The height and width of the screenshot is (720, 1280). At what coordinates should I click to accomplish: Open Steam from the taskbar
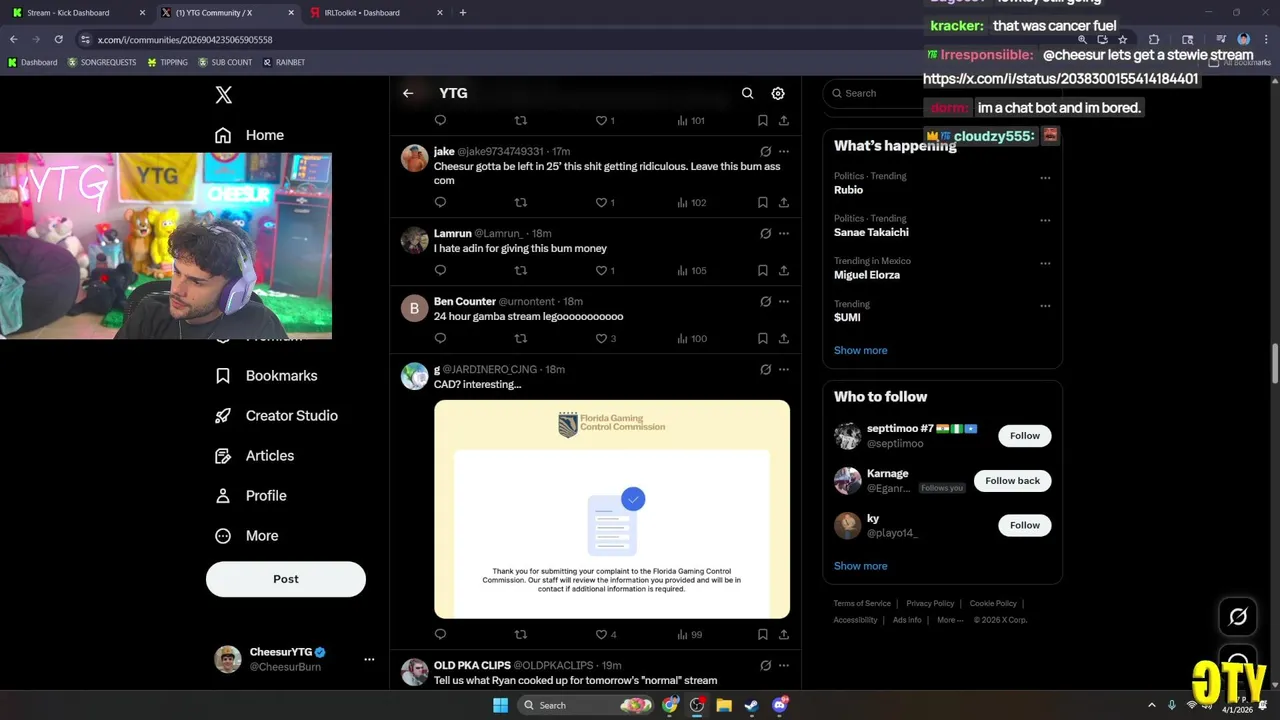[x=751, y=705]
